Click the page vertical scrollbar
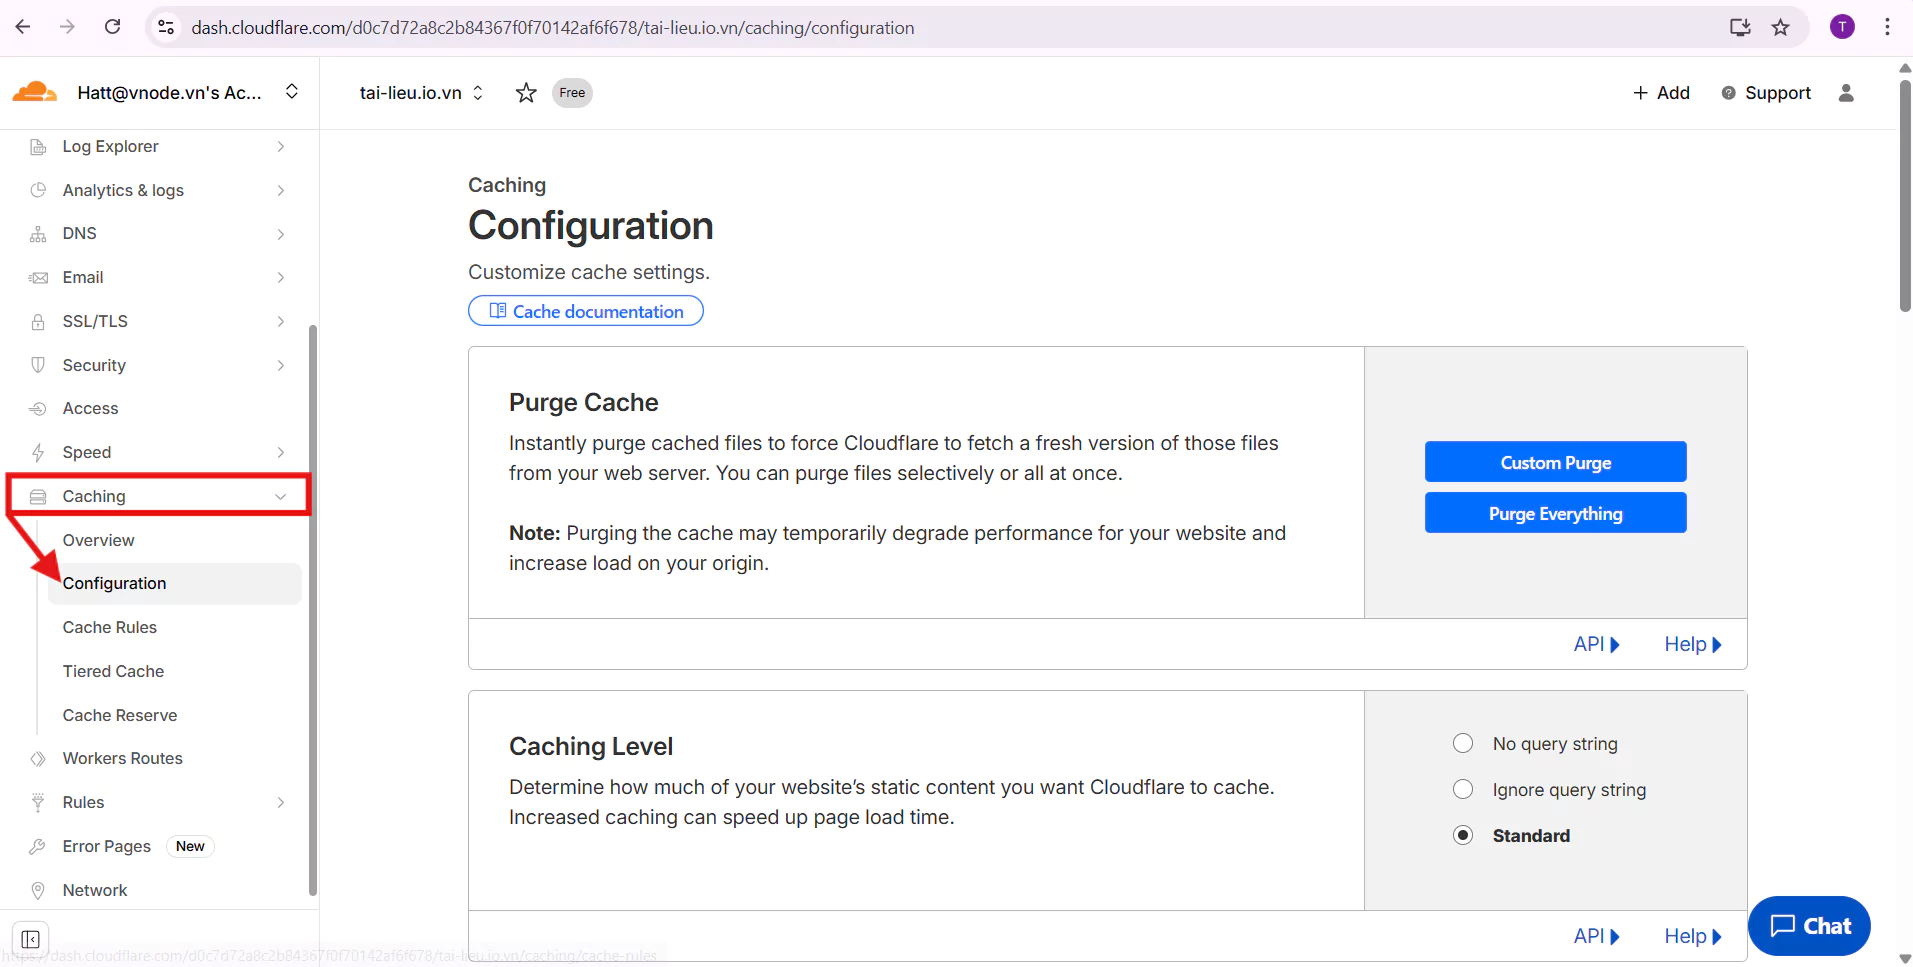 coord(1904,200)
